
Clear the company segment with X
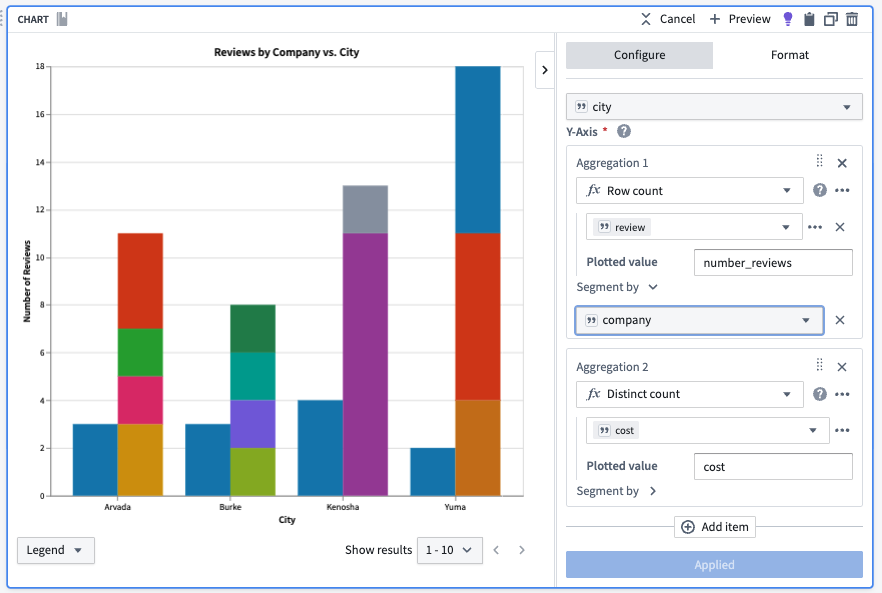(x=840, y=320)
